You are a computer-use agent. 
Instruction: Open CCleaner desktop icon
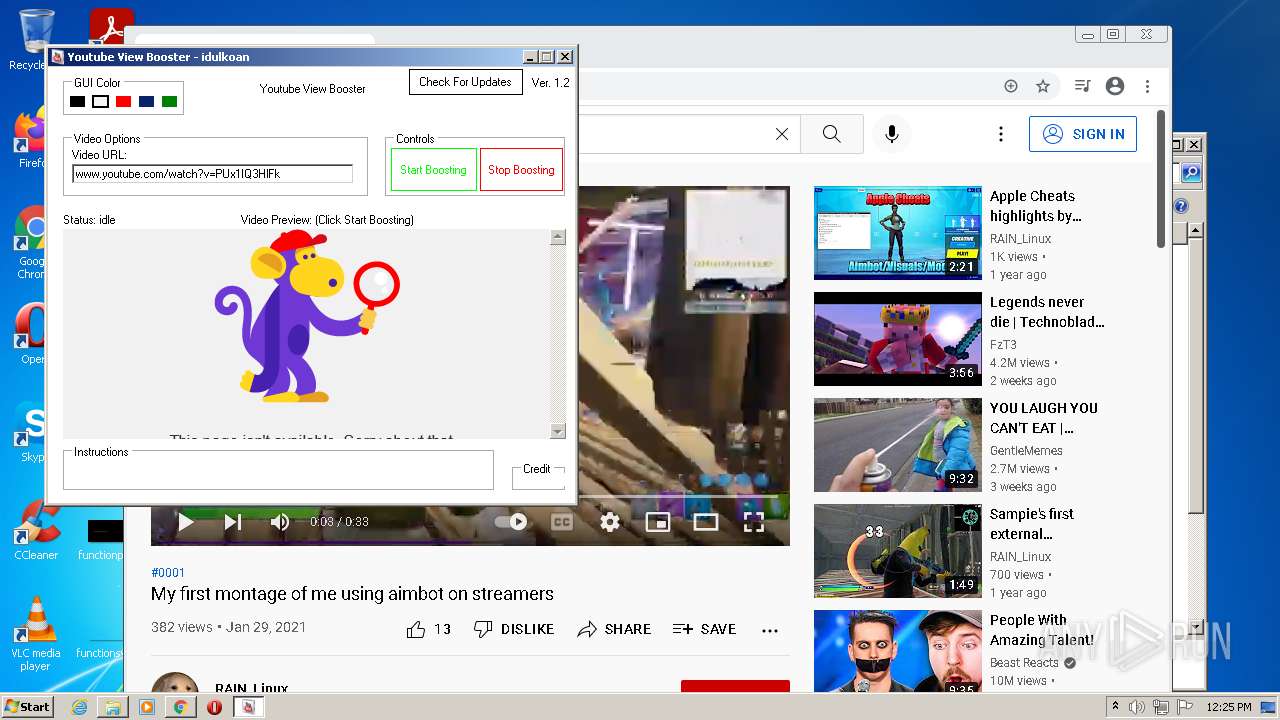coord(36,528)
